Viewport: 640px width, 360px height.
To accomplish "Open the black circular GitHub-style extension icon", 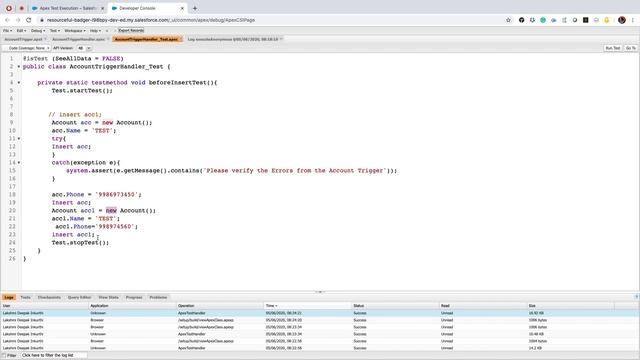I will coord(521,20).
